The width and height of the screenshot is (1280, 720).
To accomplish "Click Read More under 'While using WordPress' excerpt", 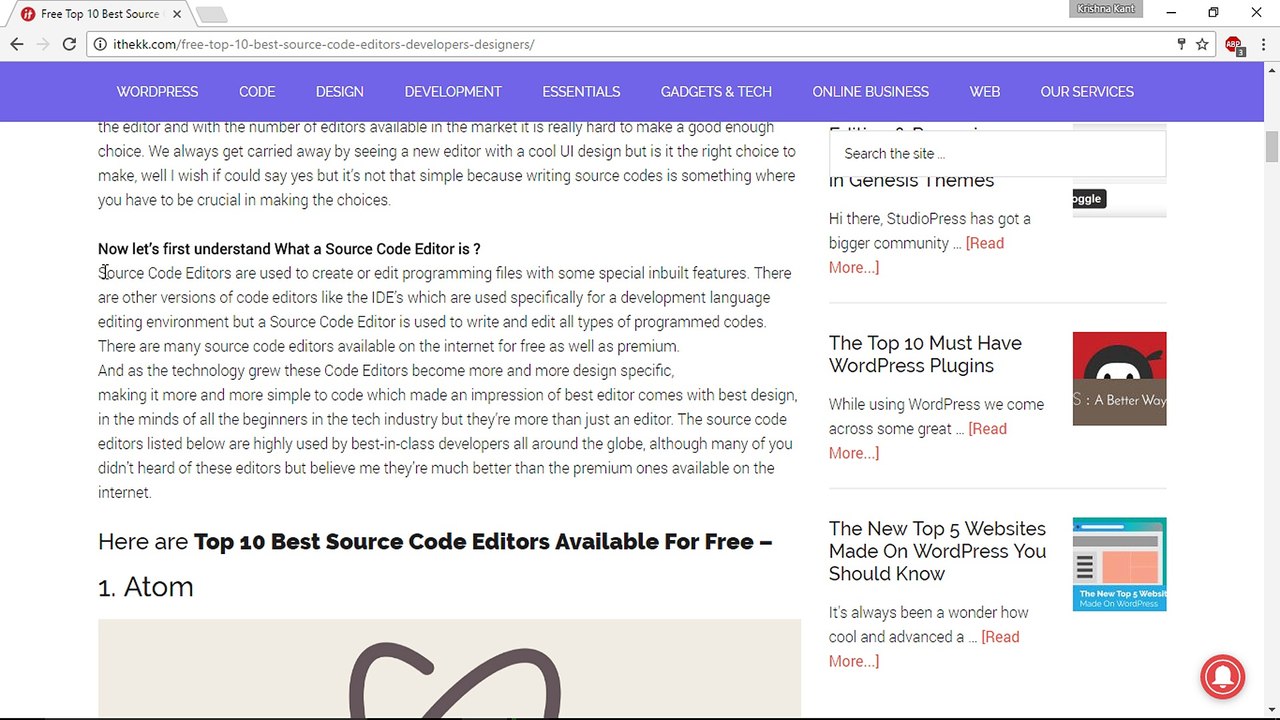I will [x=918, y=441].
